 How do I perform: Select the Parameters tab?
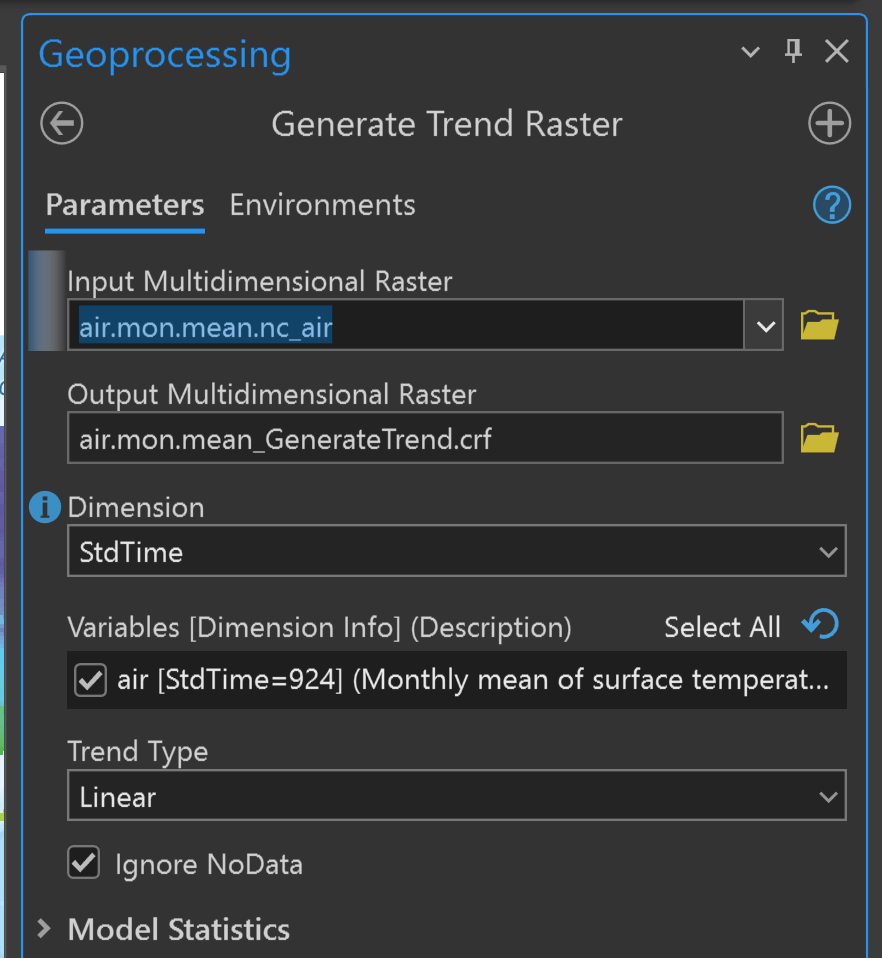tap(125, 205)
